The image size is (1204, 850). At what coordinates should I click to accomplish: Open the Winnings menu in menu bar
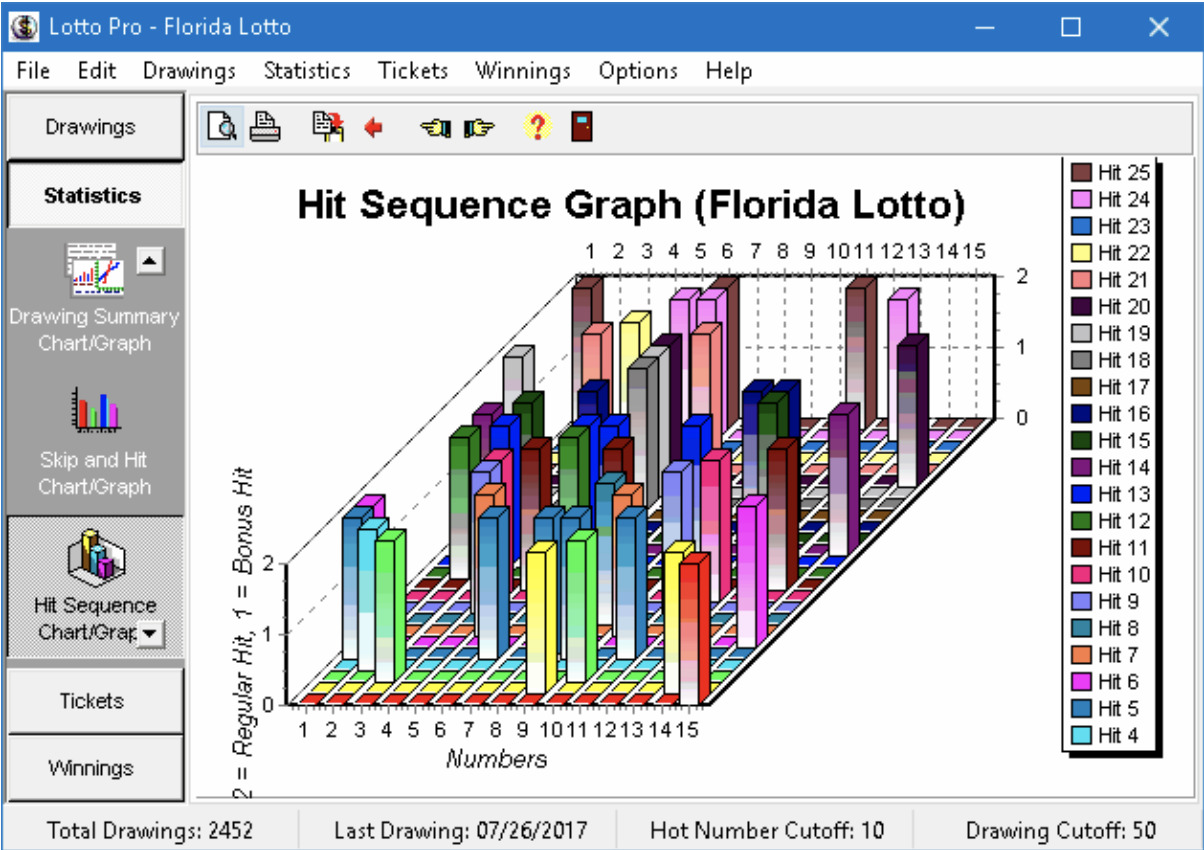point(523,71)
